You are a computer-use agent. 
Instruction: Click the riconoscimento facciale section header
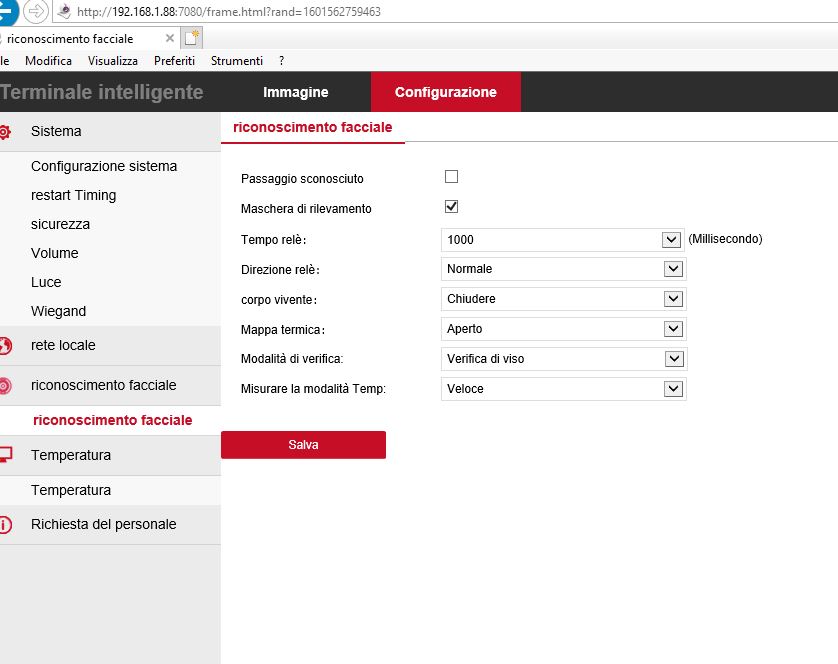tap(110, 385)
